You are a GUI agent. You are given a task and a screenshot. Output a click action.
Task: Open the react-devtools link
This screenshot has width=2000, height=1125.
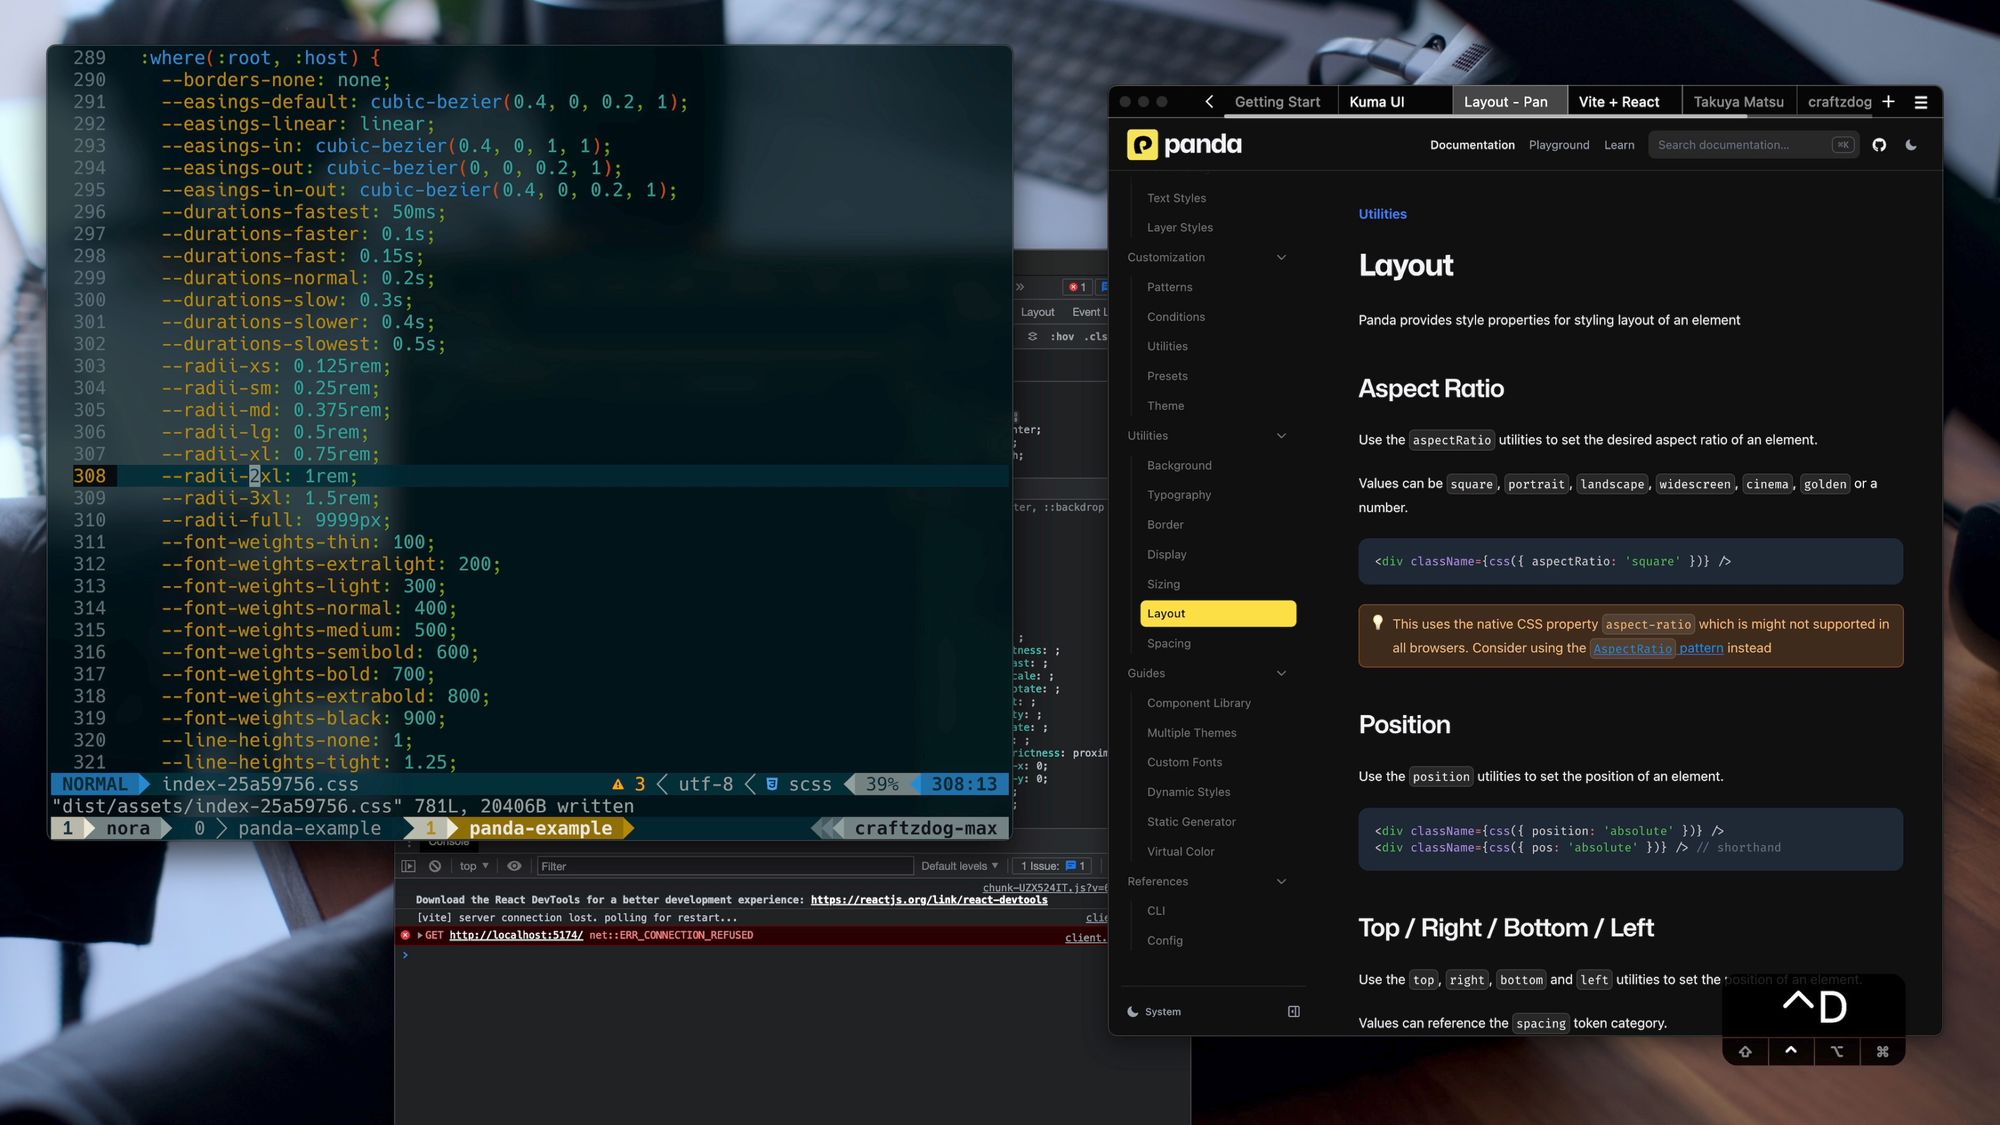928,900
